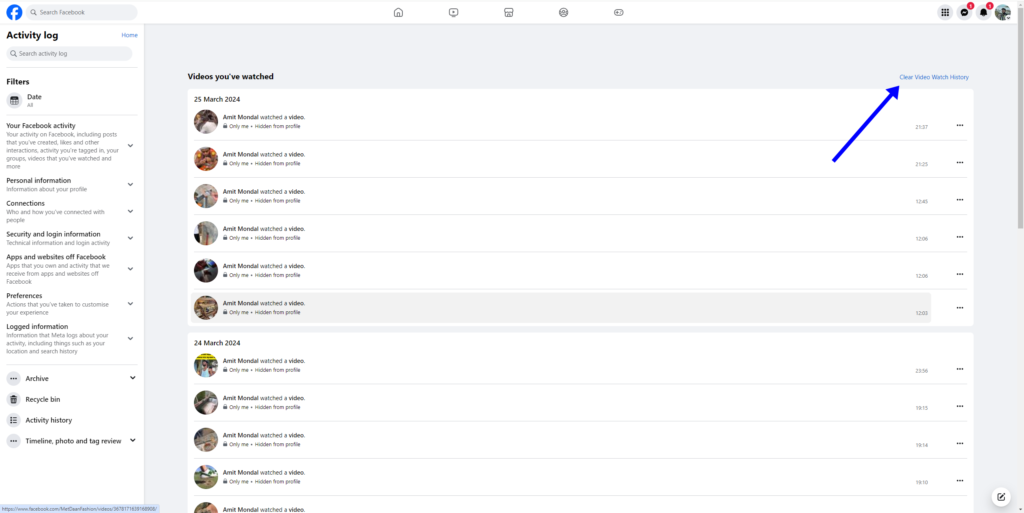The image size is (1024, 513).
Task: Expand Your Facebook activity section
Action: pyautogui.click(x=130, y=146)
